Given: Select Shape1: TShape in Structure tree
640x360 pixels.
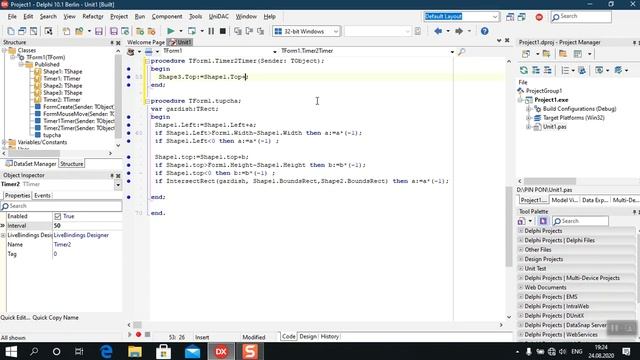Looking at the screenshot, I should (x=62, y=71).
